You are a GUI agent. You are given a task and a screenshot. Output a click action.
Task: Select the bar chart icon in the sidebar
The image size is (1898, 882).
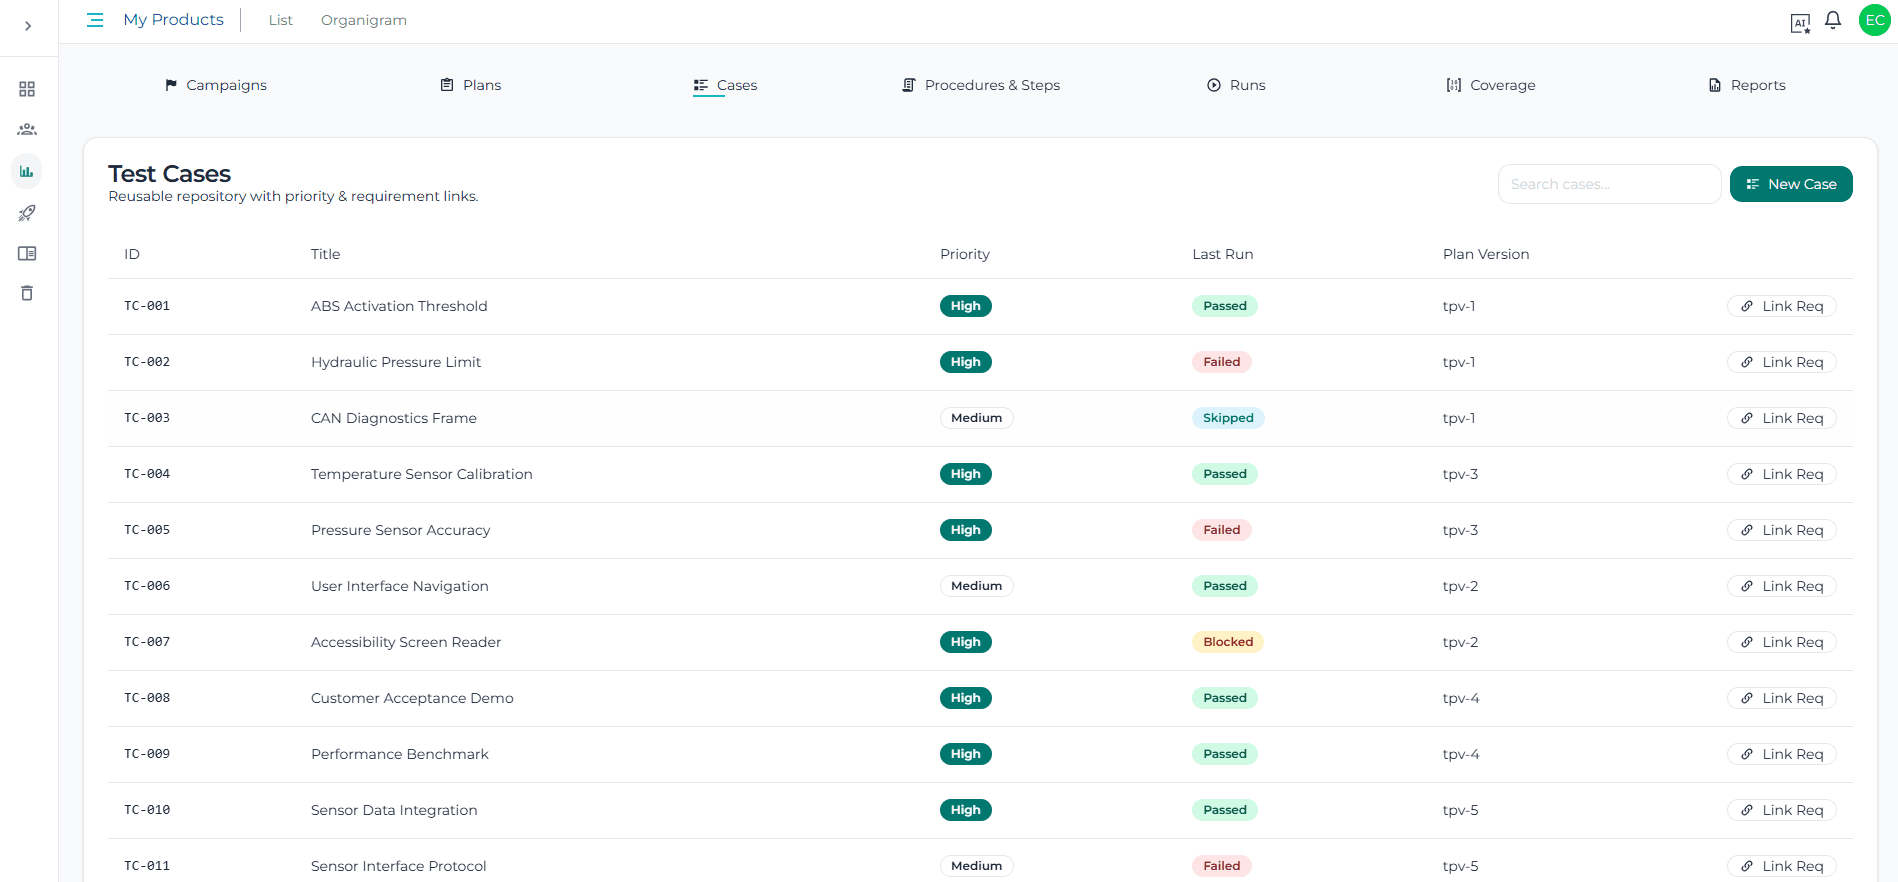pyautogui.click(x=27, y=172)
